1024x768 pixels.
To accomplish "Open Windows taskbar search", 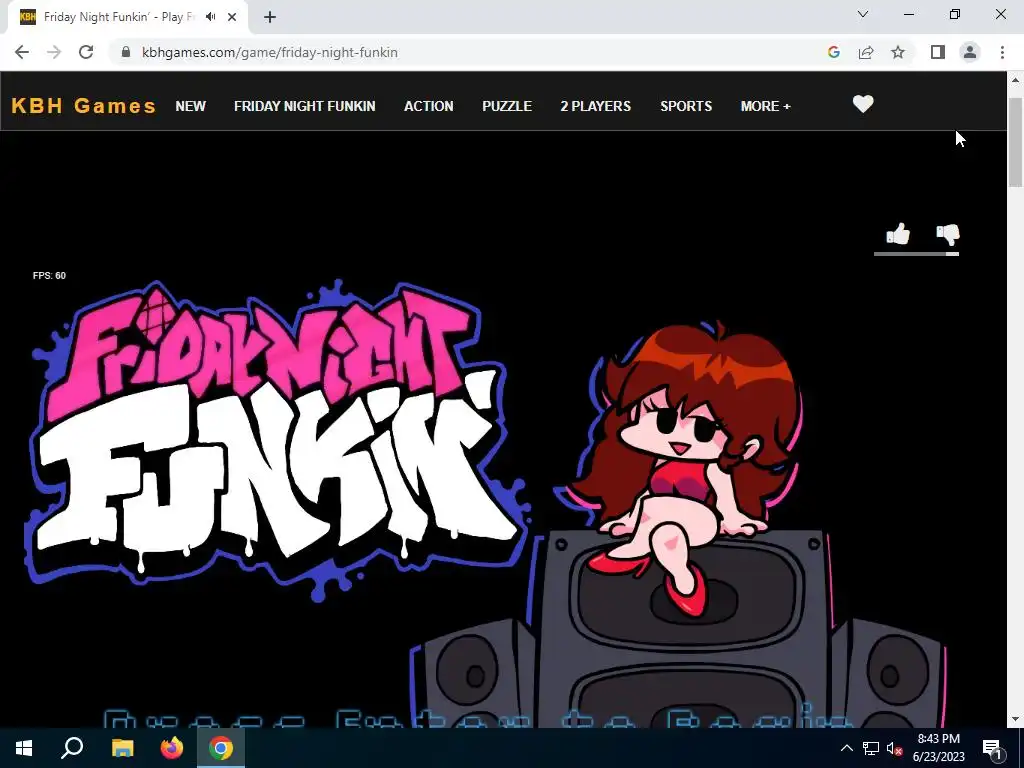I will (x=72, y=748).
